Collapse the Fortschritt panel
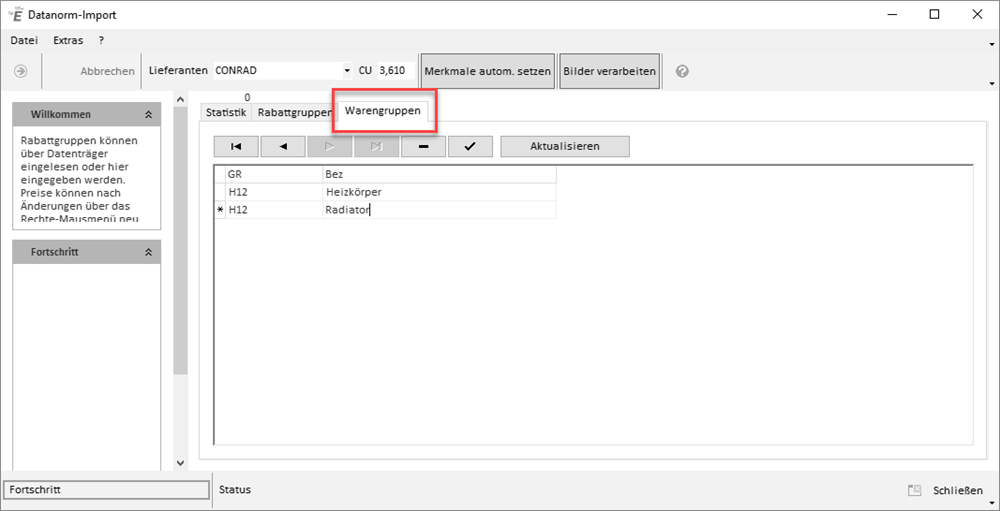The width and height of the screenshot is (1000, 511). (148, 253)
